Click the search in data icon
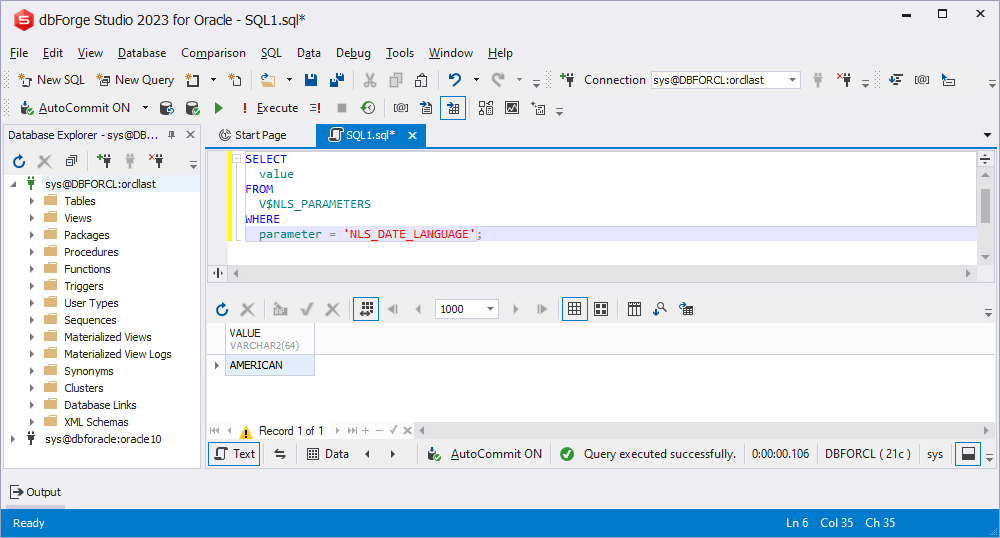 point(659,309)
